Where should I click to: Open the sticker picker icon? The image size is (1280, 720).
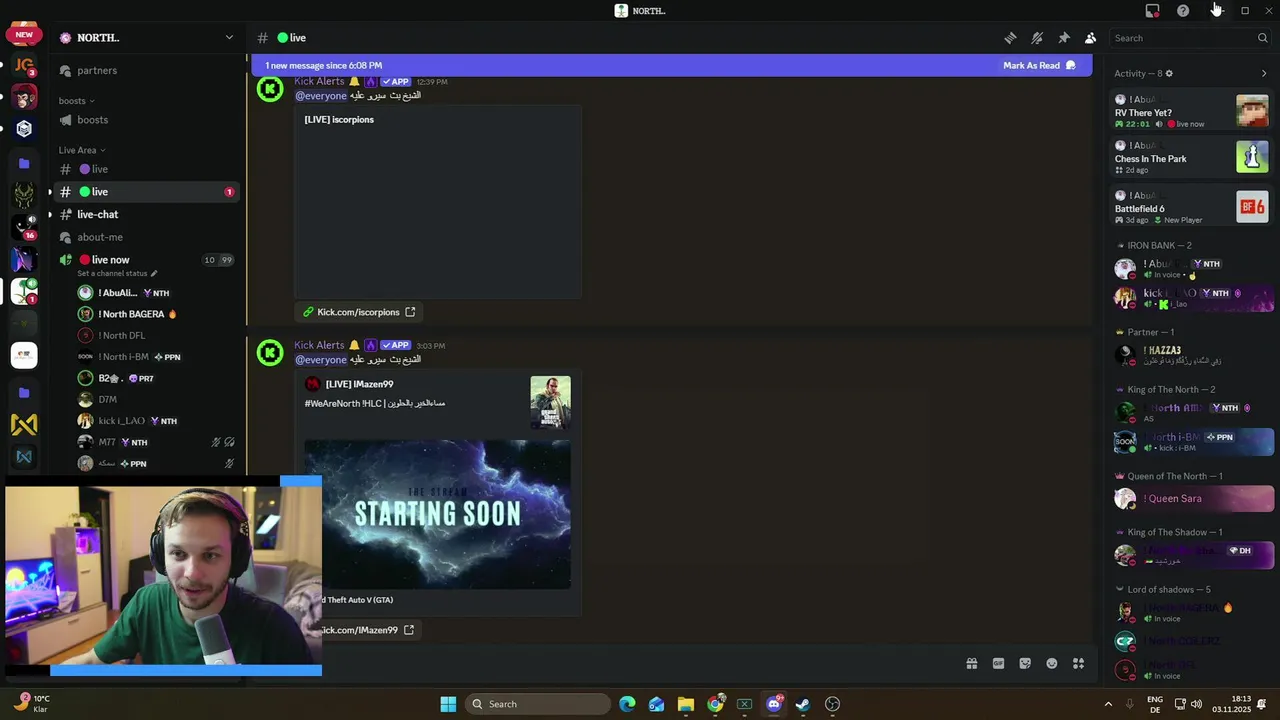pos(1025,664)
